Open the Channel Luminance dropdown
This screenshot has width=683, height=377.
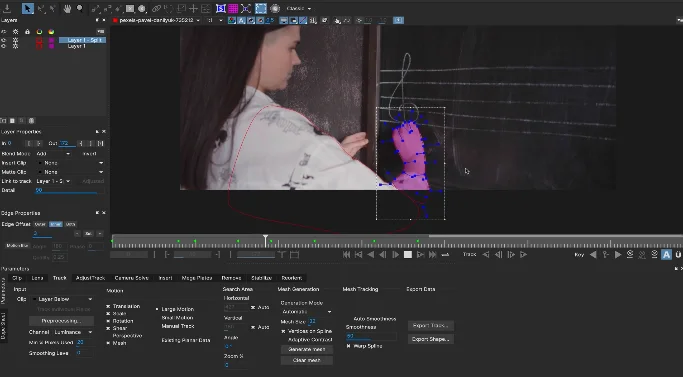click(74, 332)
